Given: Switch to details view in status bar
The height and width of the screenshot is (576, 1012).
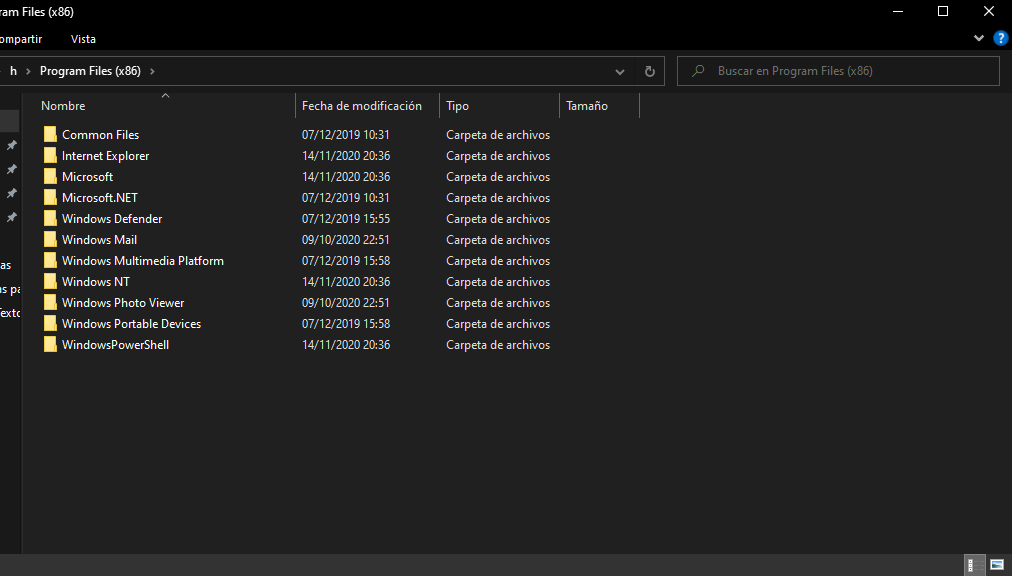Looking at the screenshot, I should click(975, 565).
